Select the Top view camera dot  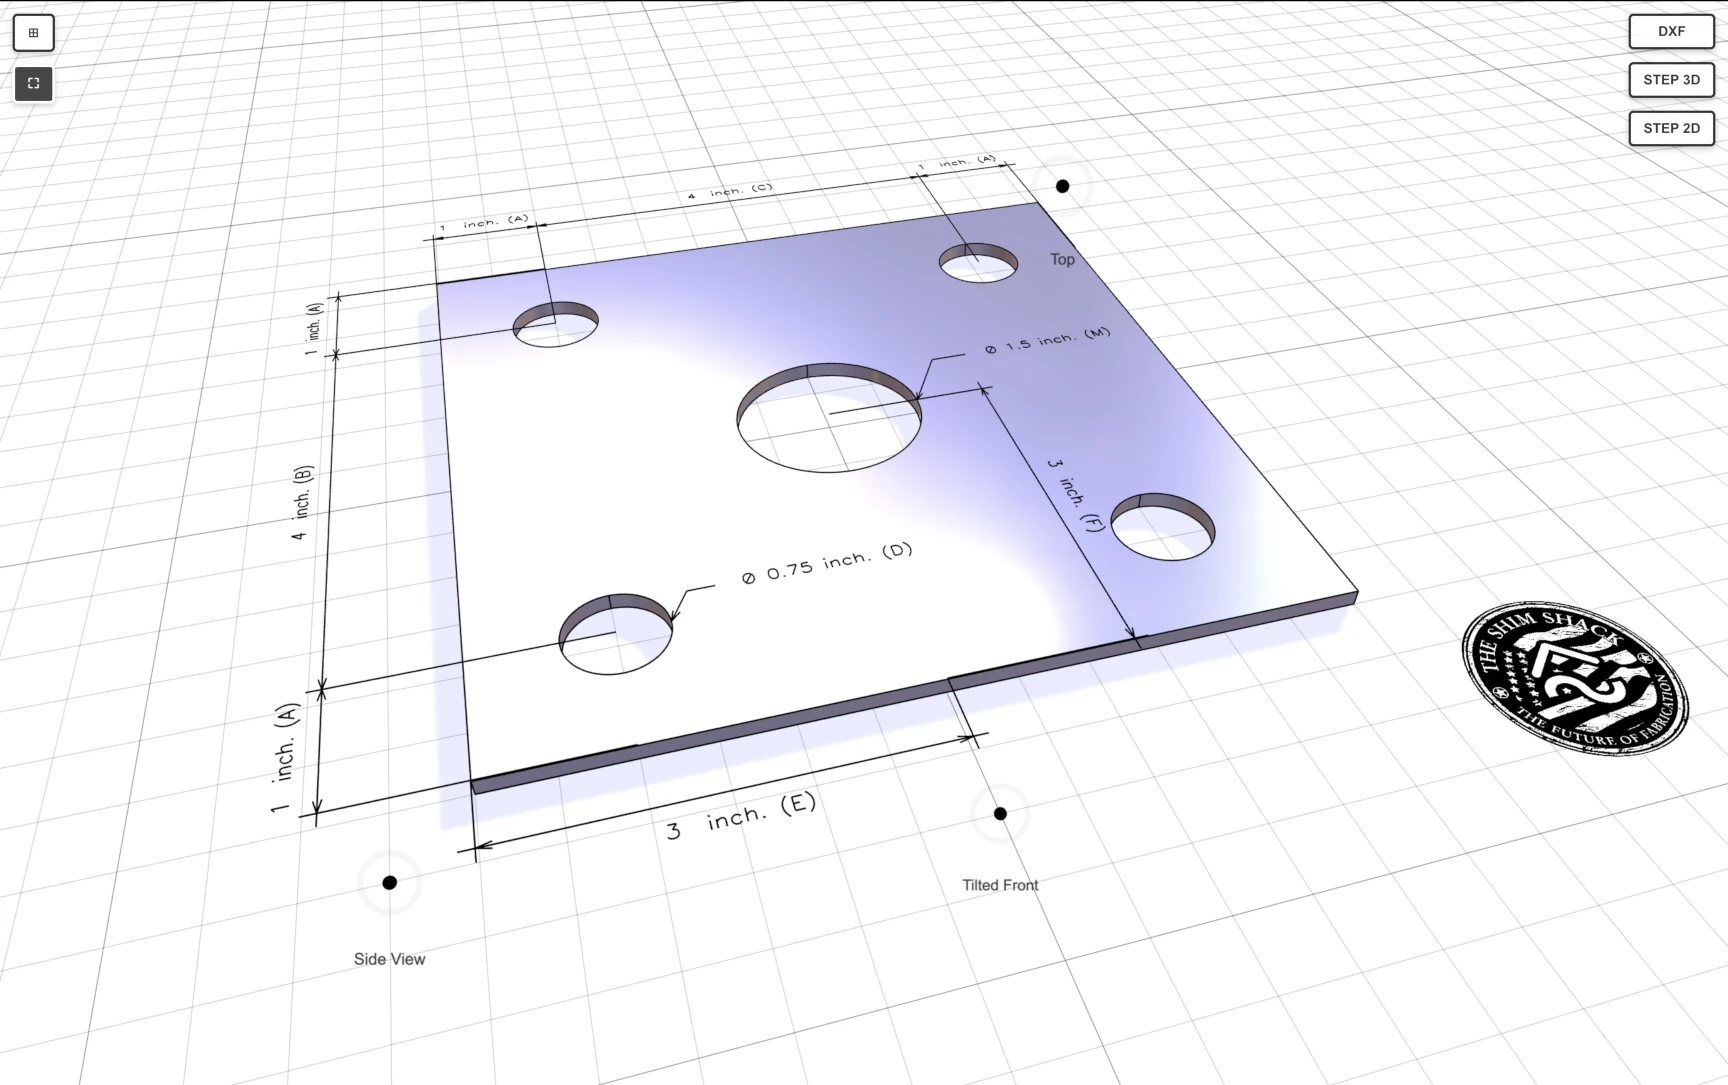pyautogui.click(x=1062, y=185)
